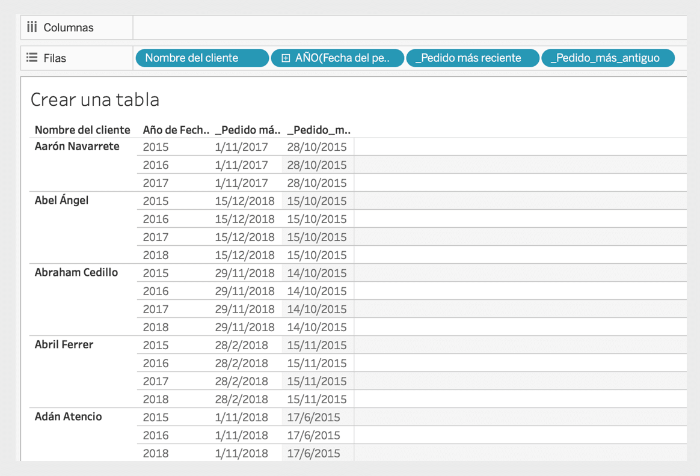Click the Columnas shelf icon
The height and width of the screenshot is (476, 700).
click(32, 27)
